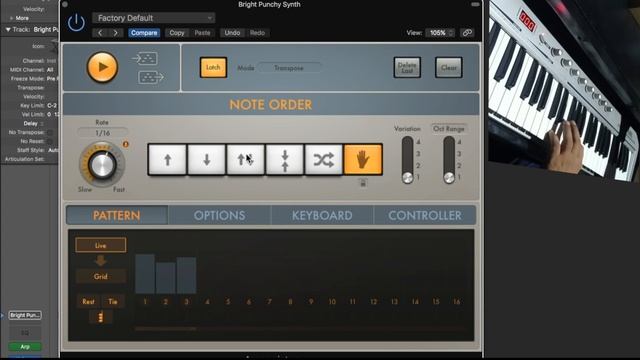This screenshot has height=360, width=640.
Task: Click pattern step 1 velocity bar
Action: [145, 274]
